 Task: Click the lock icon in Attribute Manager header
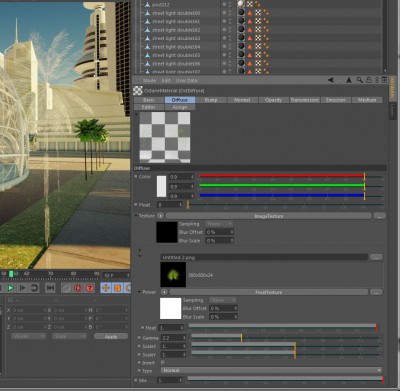tap(369, 80)
